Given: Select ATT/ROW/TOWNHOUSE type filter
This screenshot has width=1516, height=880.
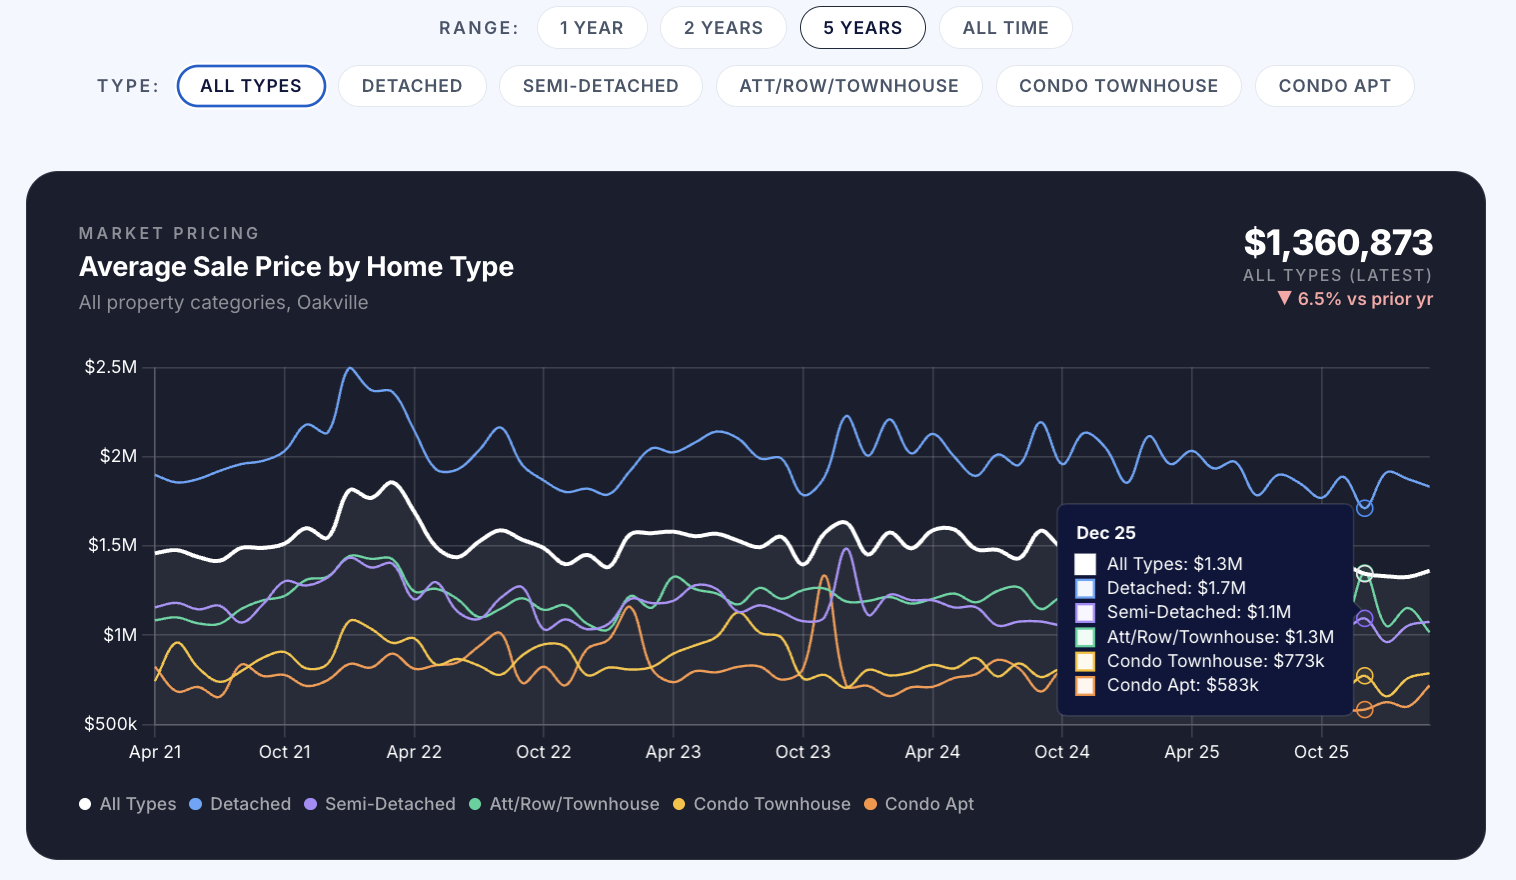Looking at the screenshot, I should pyautogui.click(x=849, y=86).
